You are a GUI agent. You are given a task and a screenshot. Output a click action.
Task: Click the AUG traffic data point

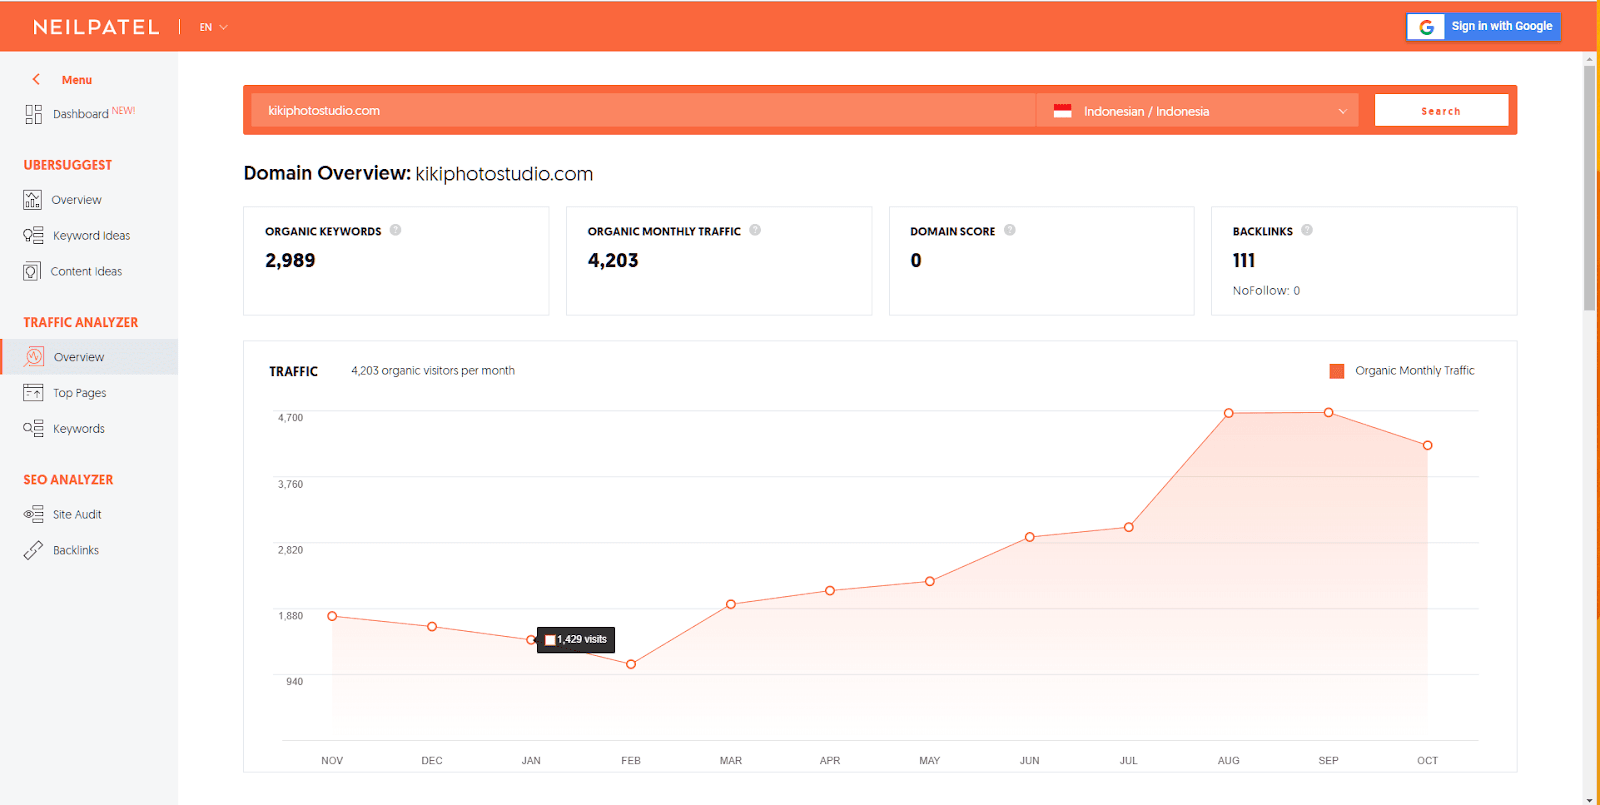click(1228, 413)
